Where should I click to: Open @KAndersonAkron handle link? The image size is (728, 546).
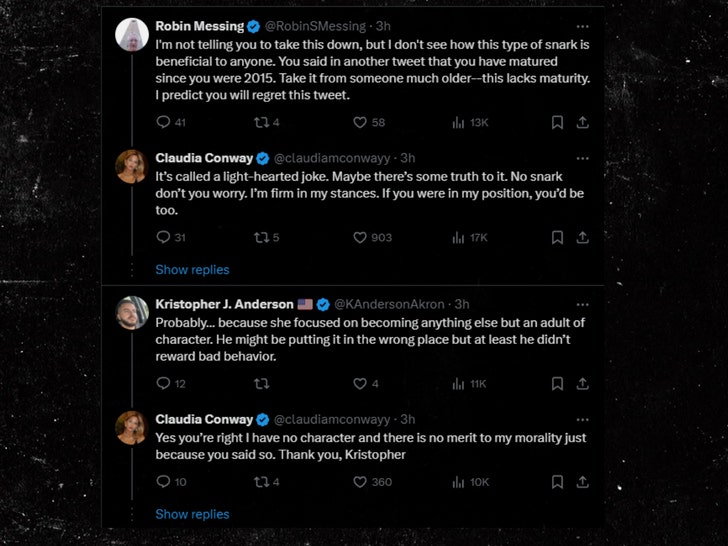click(391, 304)
